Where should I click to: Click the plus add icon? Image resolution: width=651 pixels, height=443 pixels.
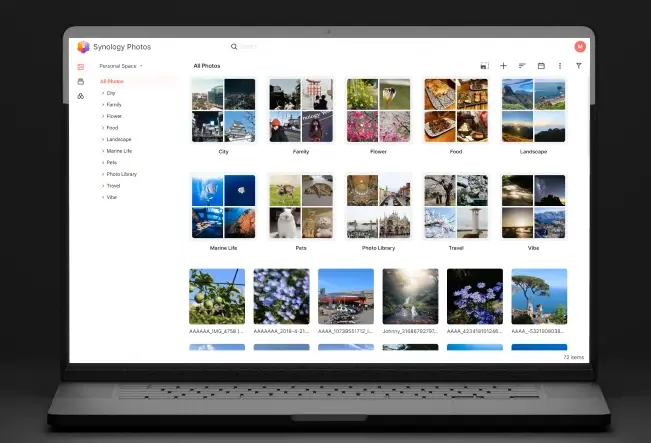(503, 66)
